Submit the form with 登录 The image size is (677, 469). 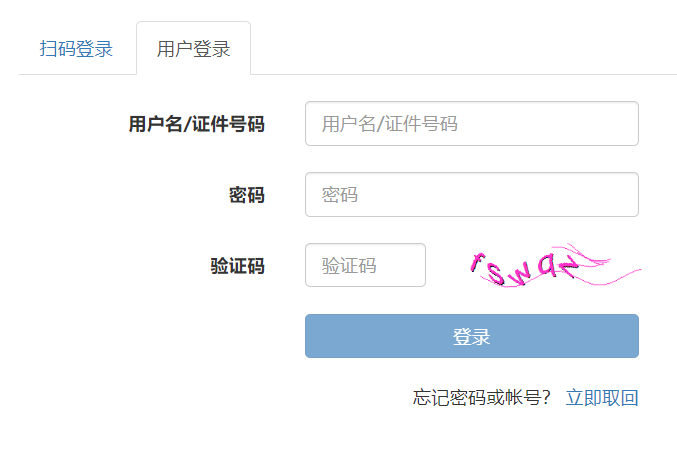471,336
